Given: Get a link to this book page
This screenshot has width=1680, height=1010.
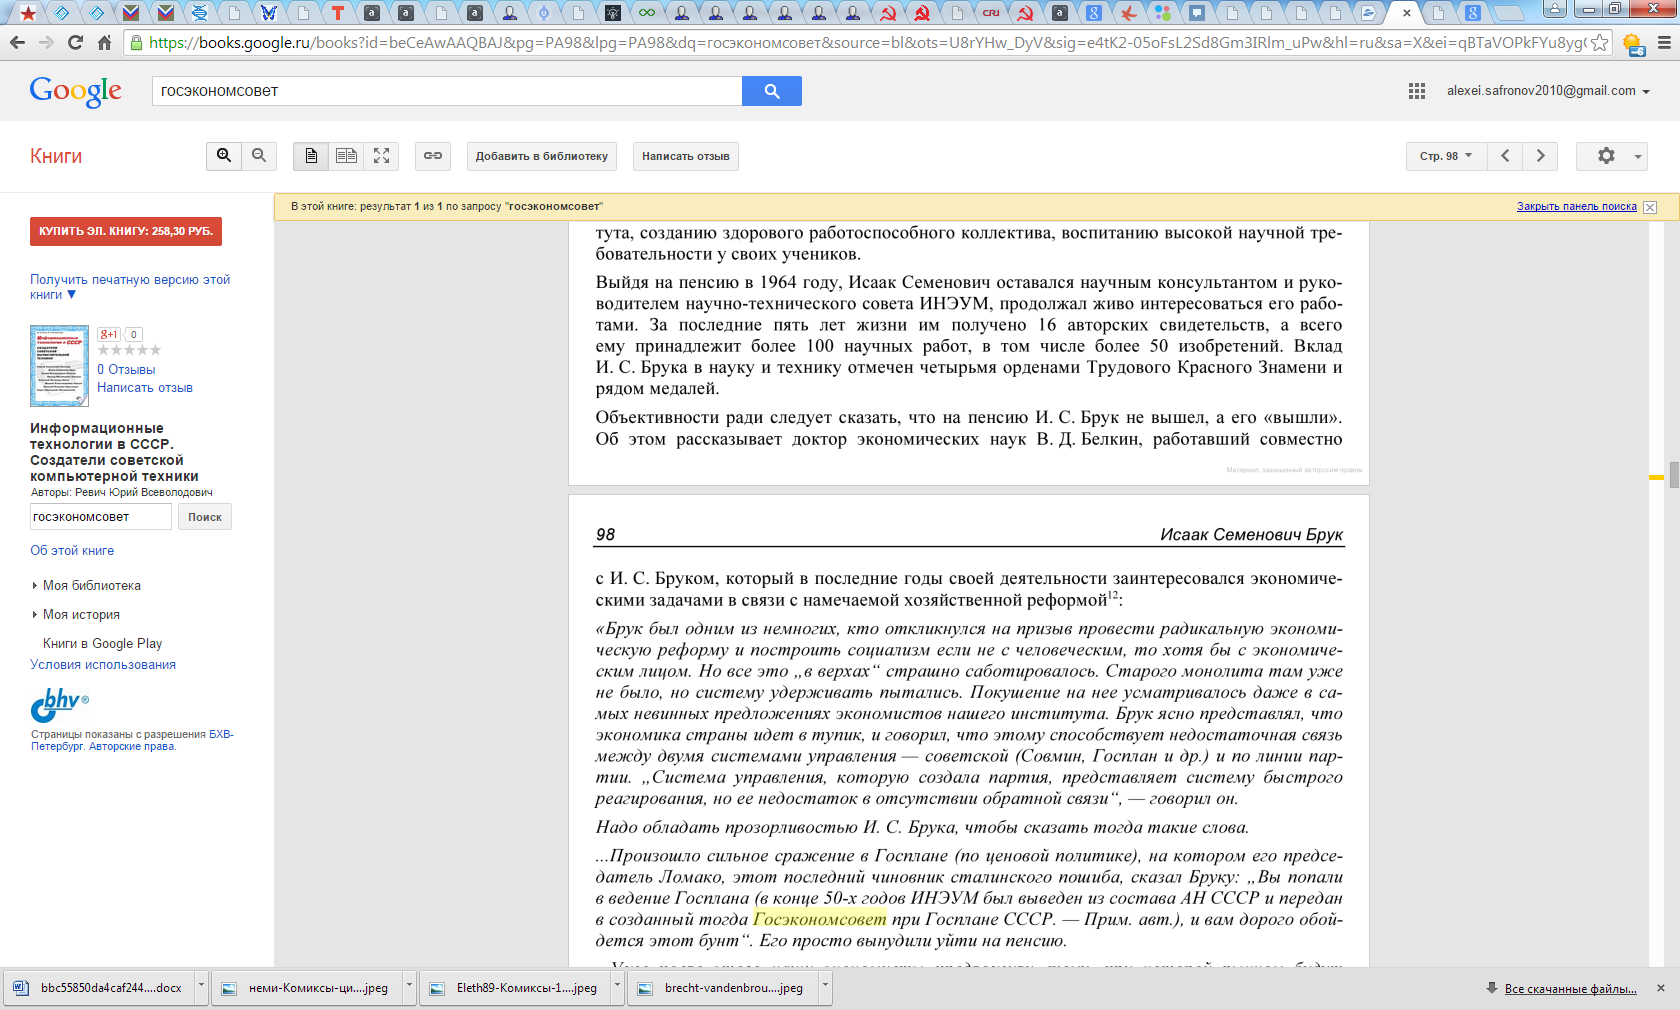Looking at the screenshot, I should 432,156.
